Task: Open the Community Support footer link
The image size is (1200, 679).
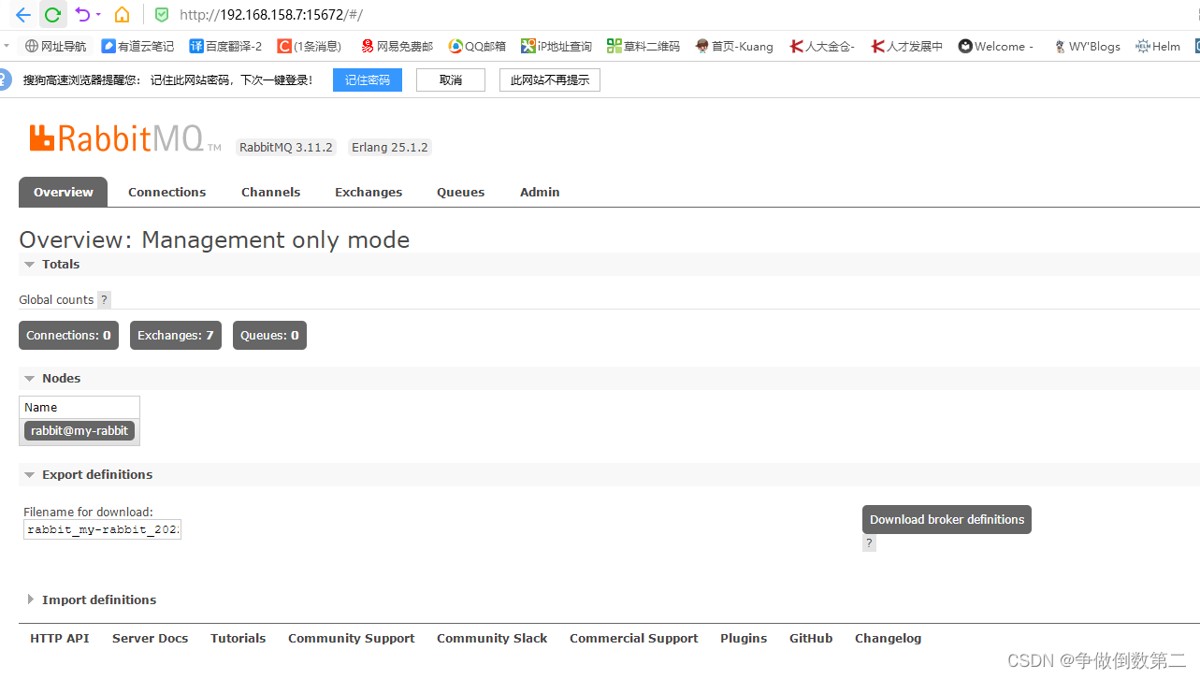Action: point(351,638)
